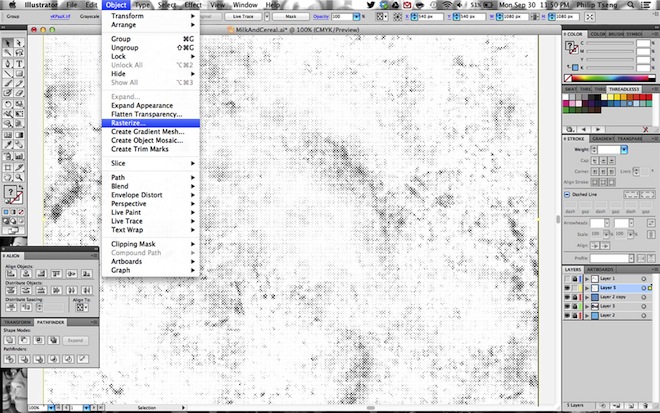Toggle lock for Layer 3
This screenshot has width=660, height=413.
575,306
